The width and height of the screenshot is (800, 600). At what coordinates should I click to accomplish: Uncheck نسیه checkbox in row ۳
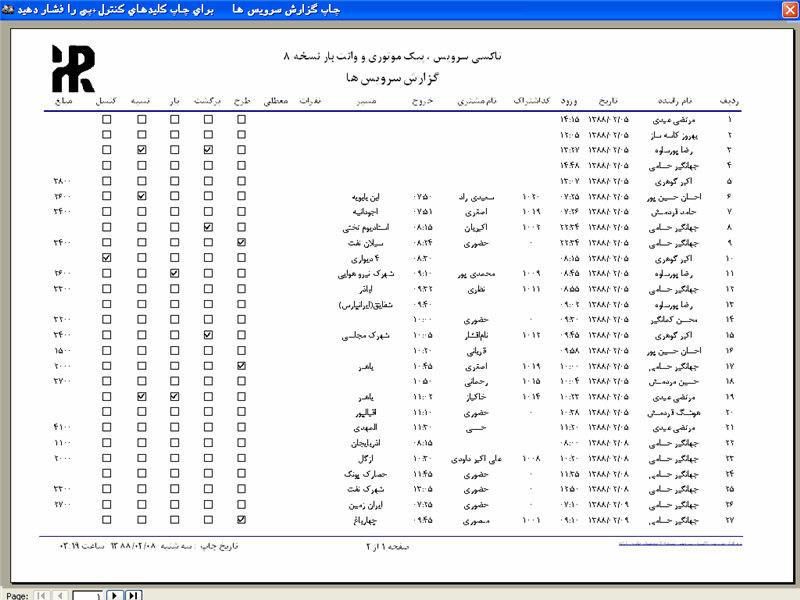142,150
